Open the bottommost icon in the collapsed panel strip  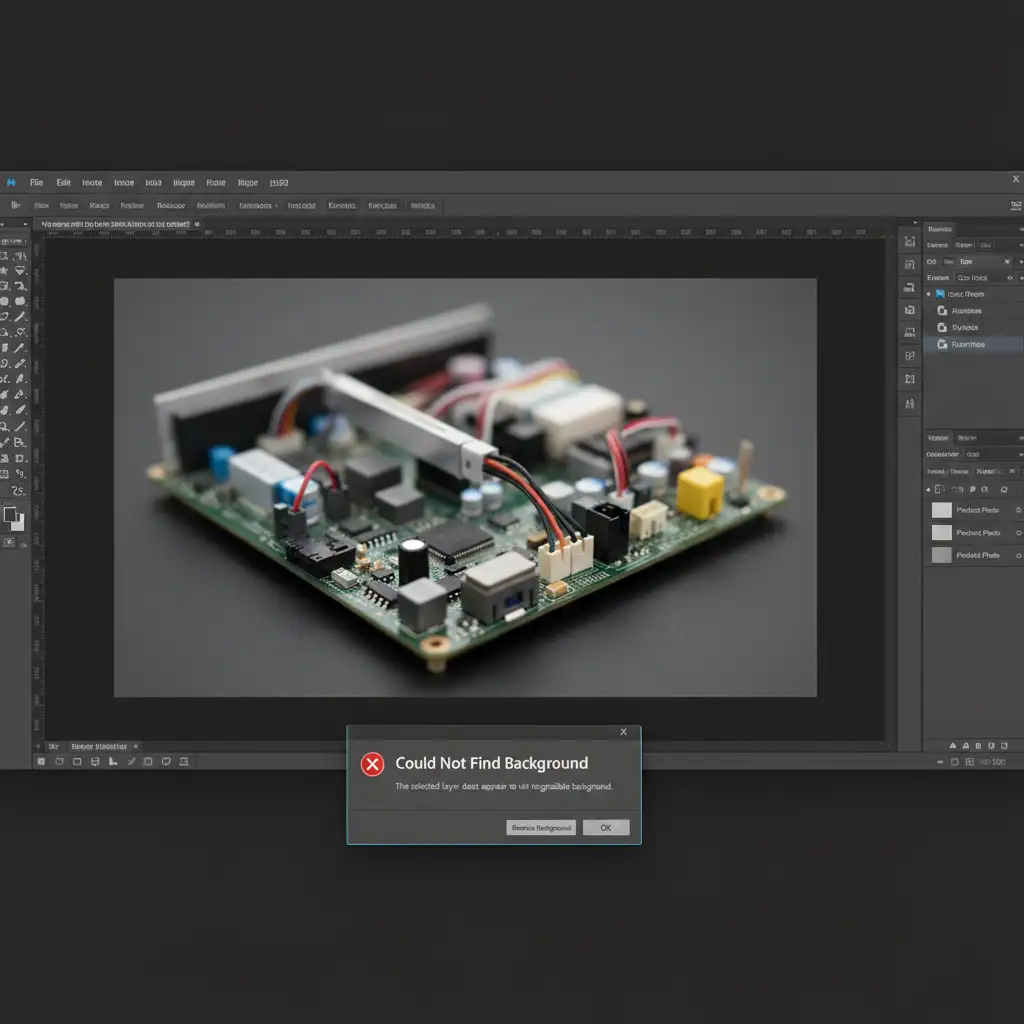tap(909, 403)
